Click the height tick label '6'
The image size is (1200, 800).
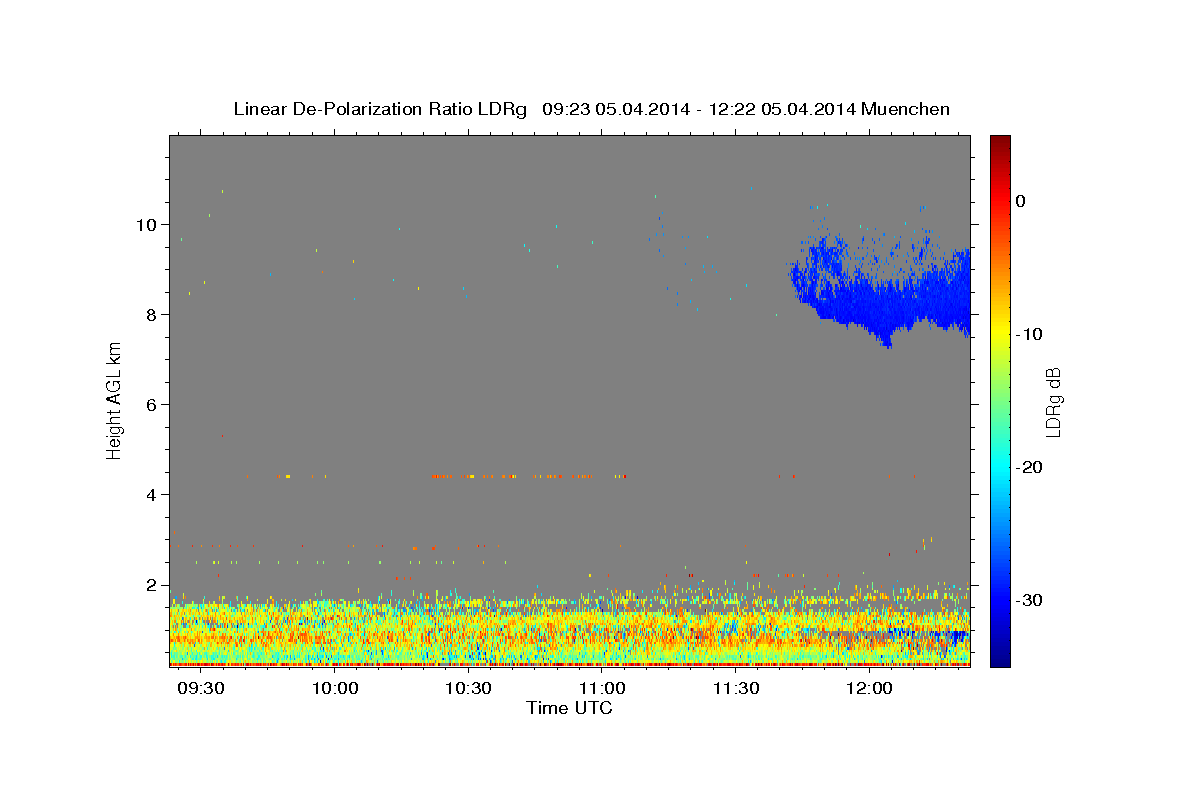pos(151,404)
